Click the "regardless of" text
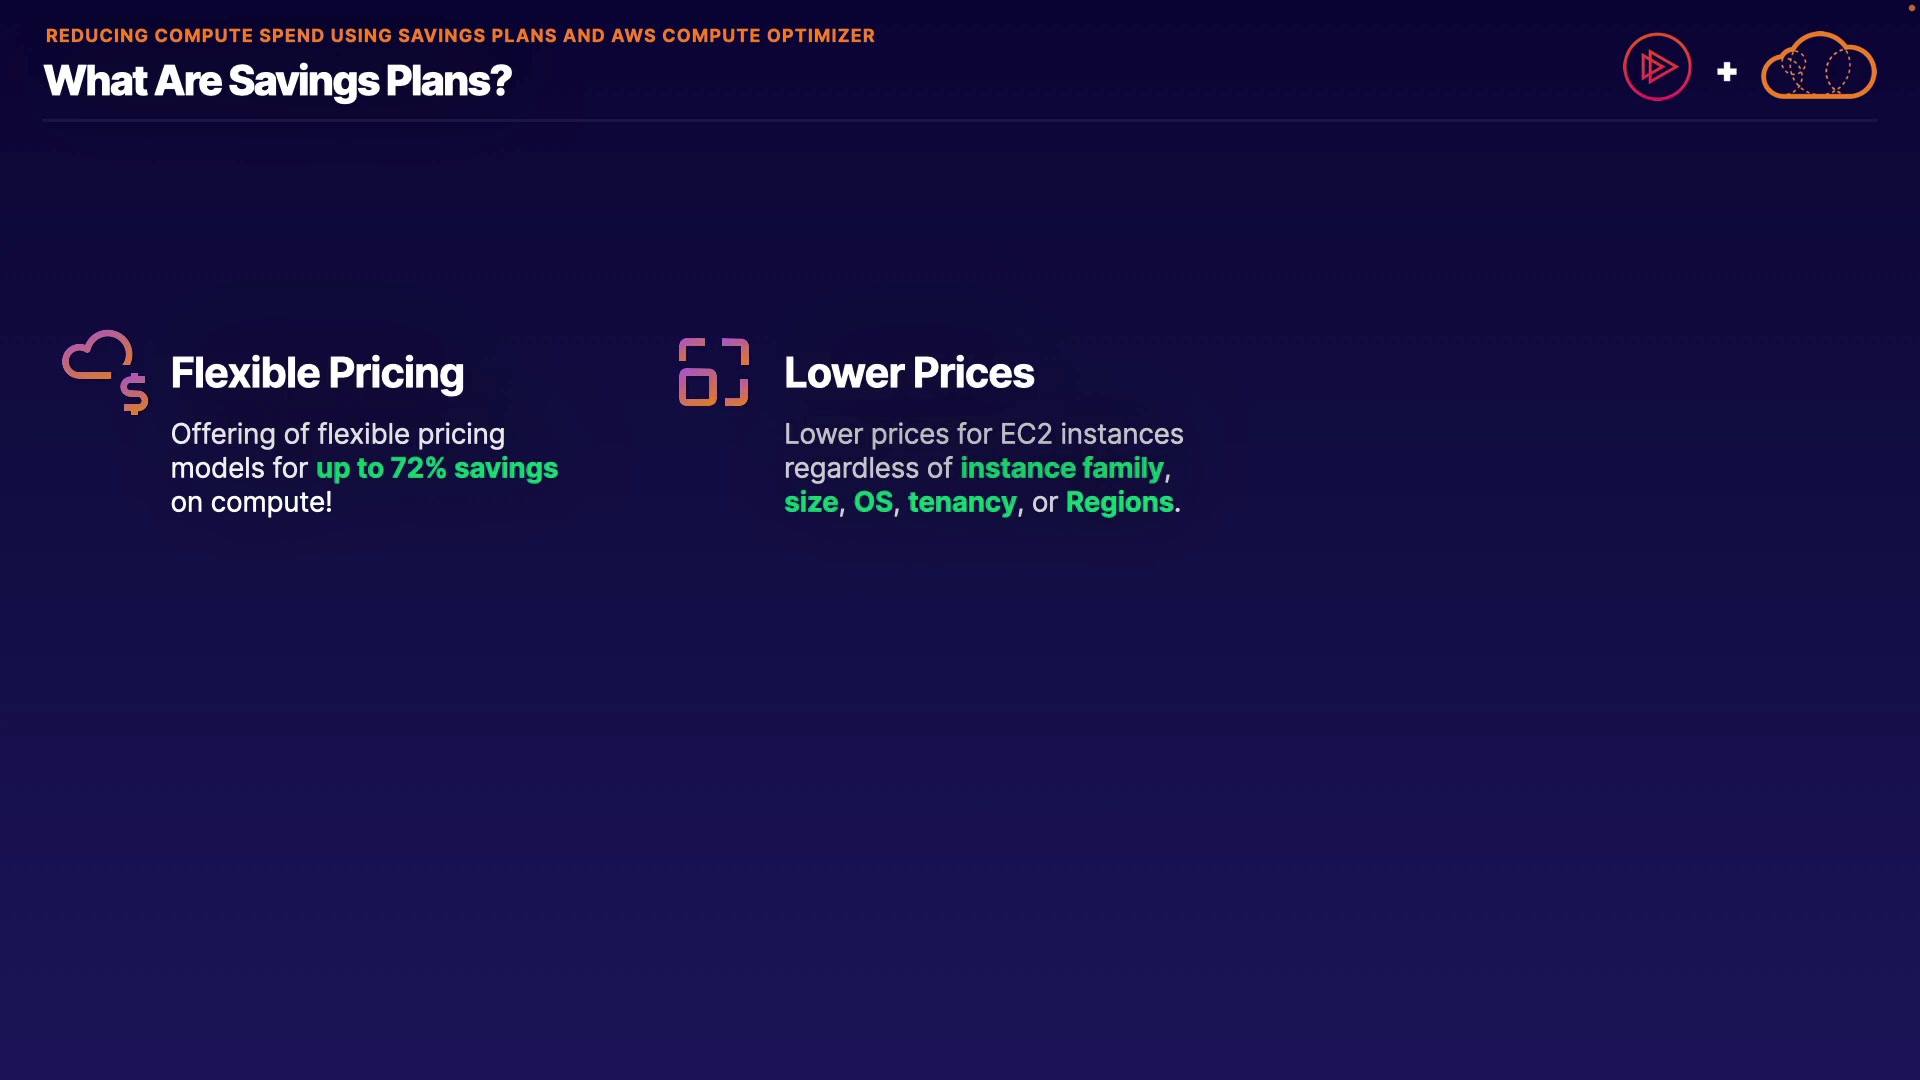 pos(868,468)
